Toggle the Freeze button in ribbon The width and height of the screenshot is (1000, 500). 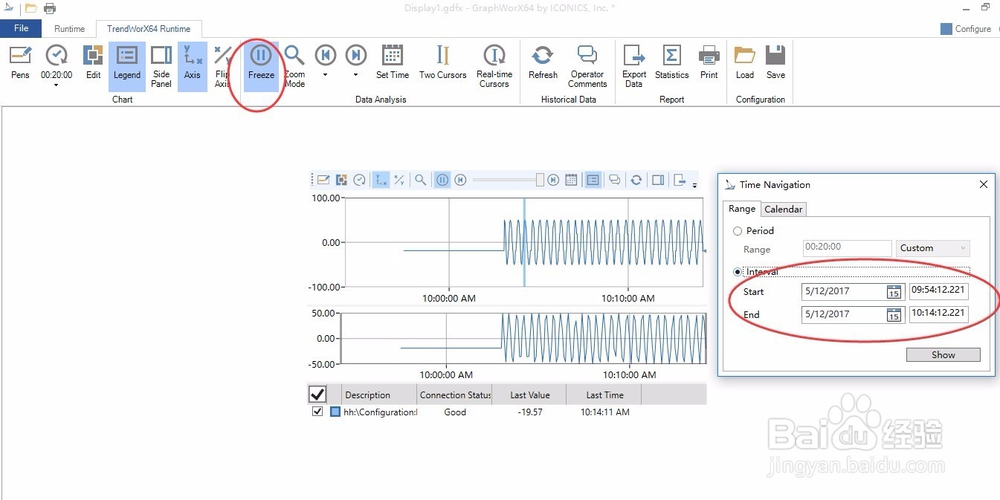tap(261, 66)
